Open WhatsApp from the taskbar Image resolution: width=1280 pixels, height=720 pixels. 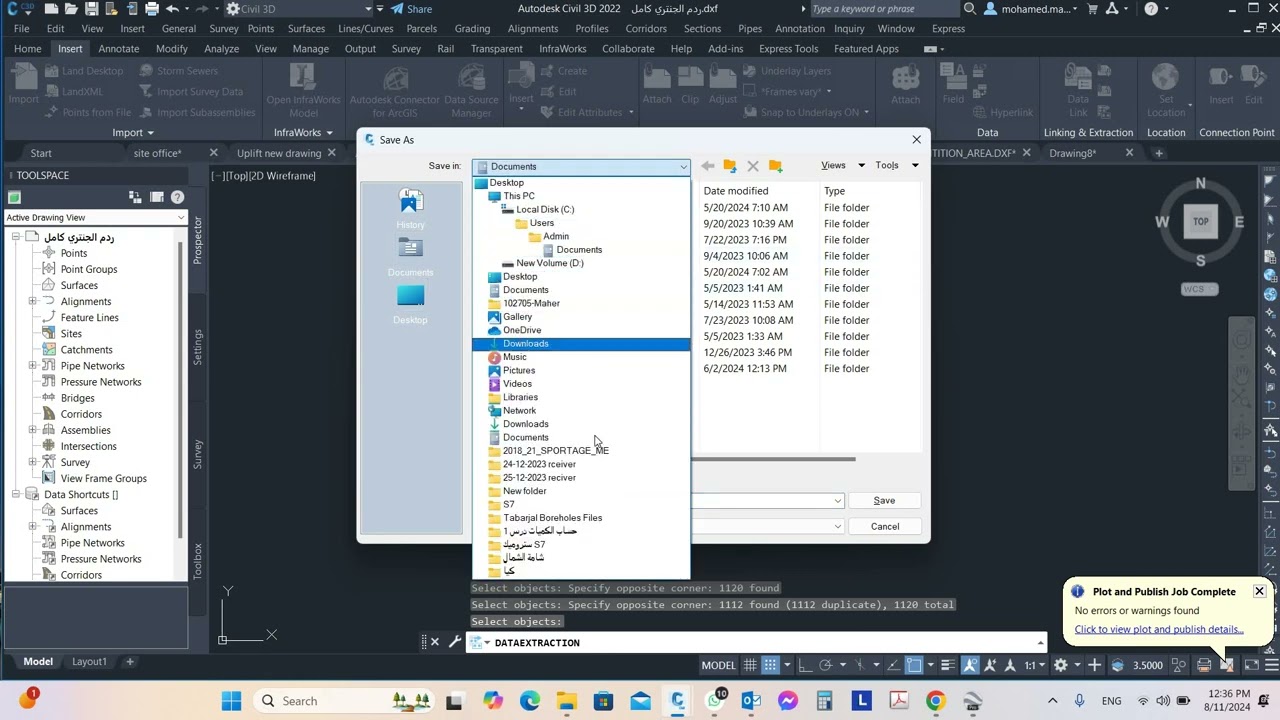[x=715, y=701]
